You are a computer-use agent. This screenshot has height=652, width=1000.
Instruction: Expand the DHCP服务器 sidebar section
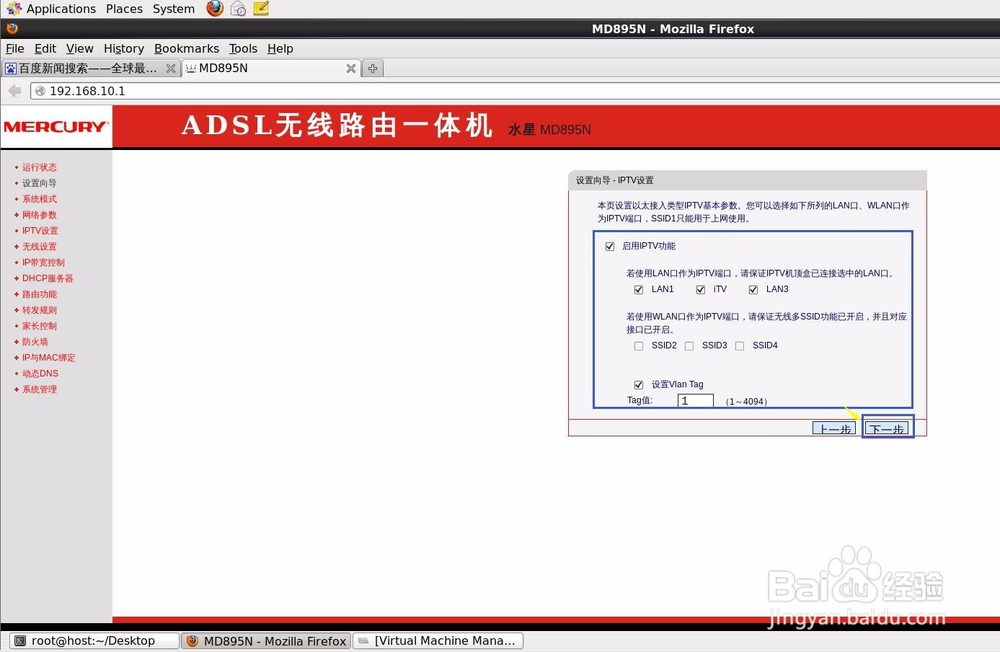(x=47, y=278)
